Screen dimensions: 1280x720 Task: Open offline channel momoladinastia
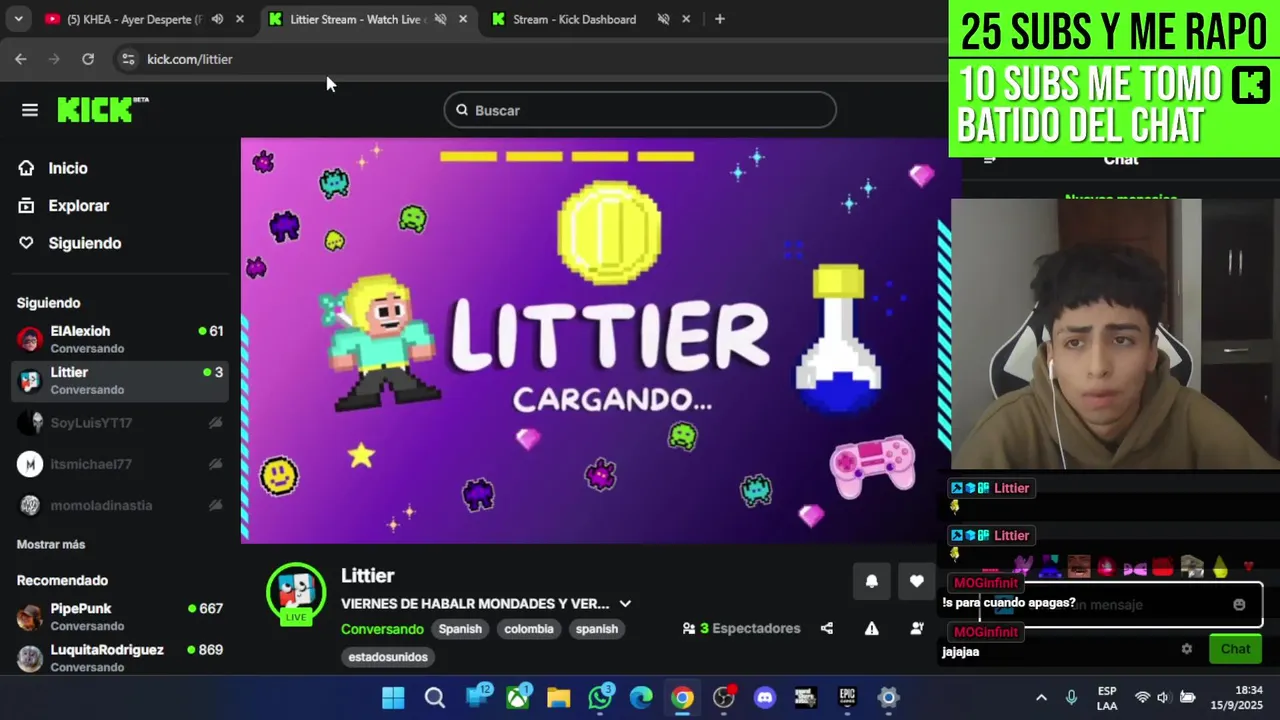click(x=120, y=505)
